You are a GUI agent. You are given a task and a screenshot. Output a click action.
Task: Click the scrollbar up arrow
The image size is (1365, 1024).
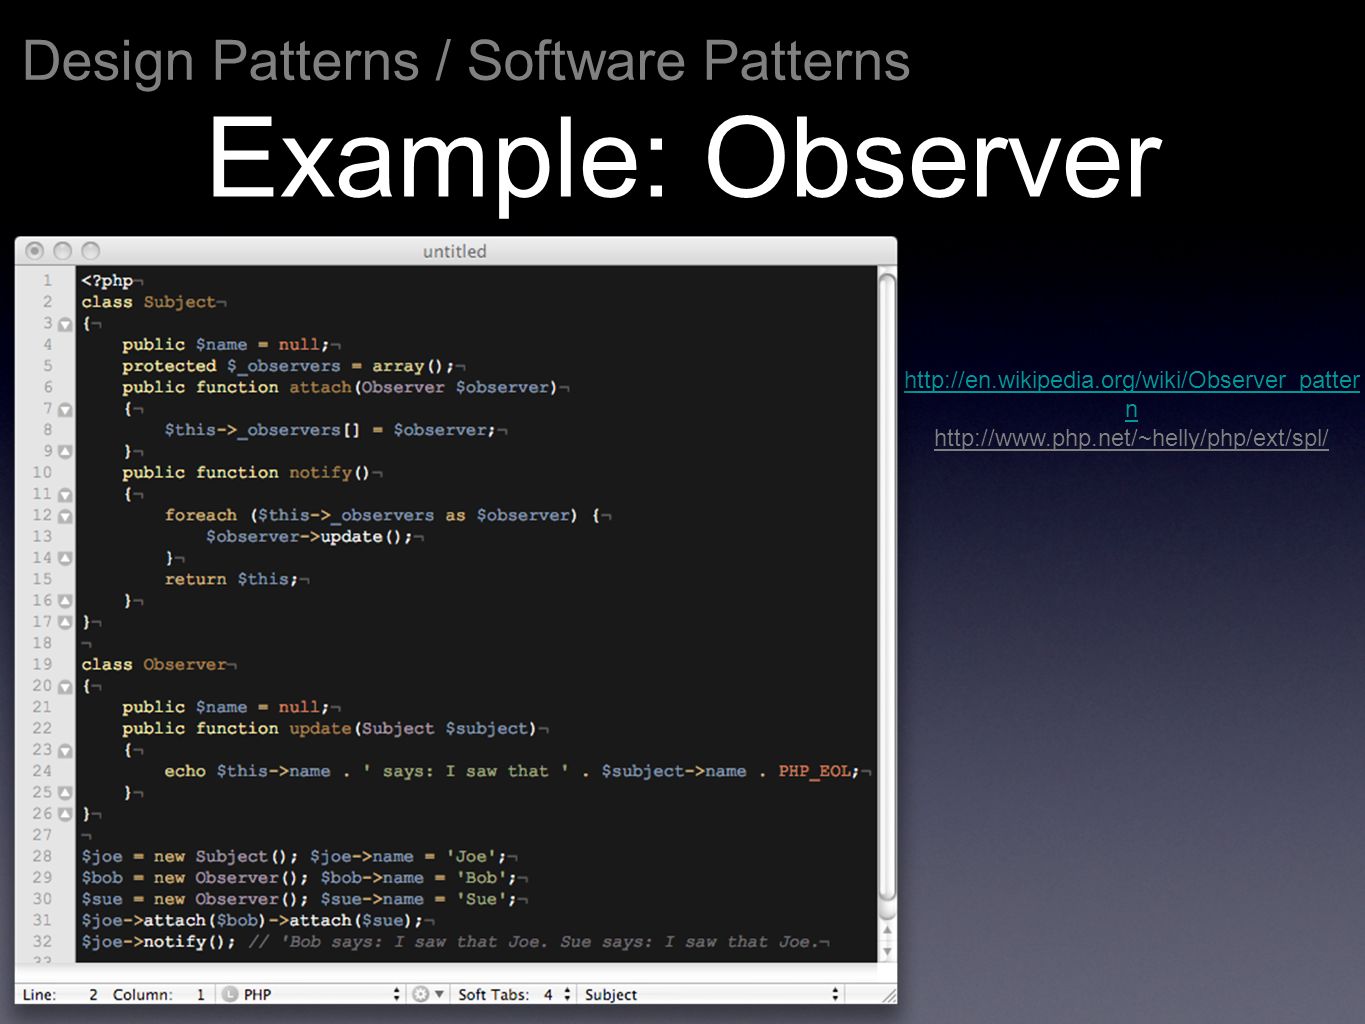click(887, 932)
